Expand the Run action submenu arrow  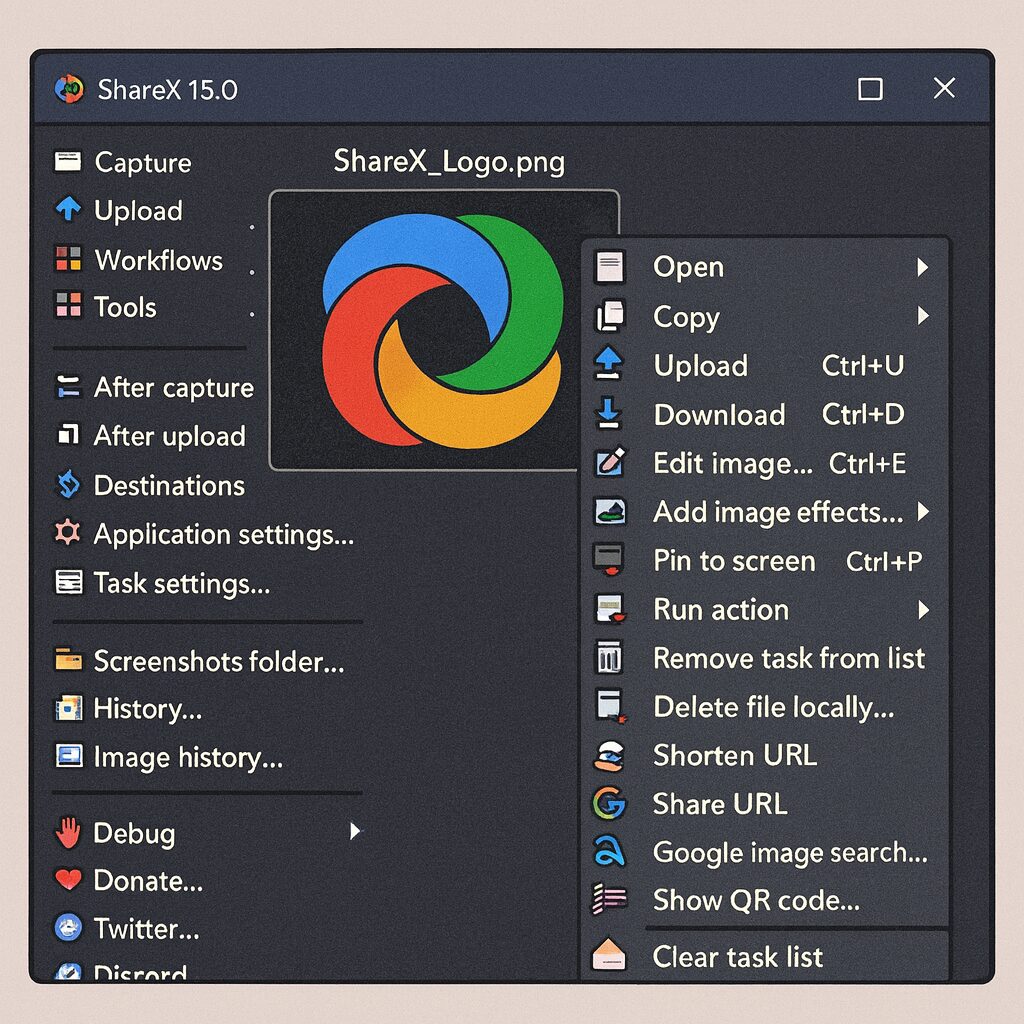click(922, 610)
